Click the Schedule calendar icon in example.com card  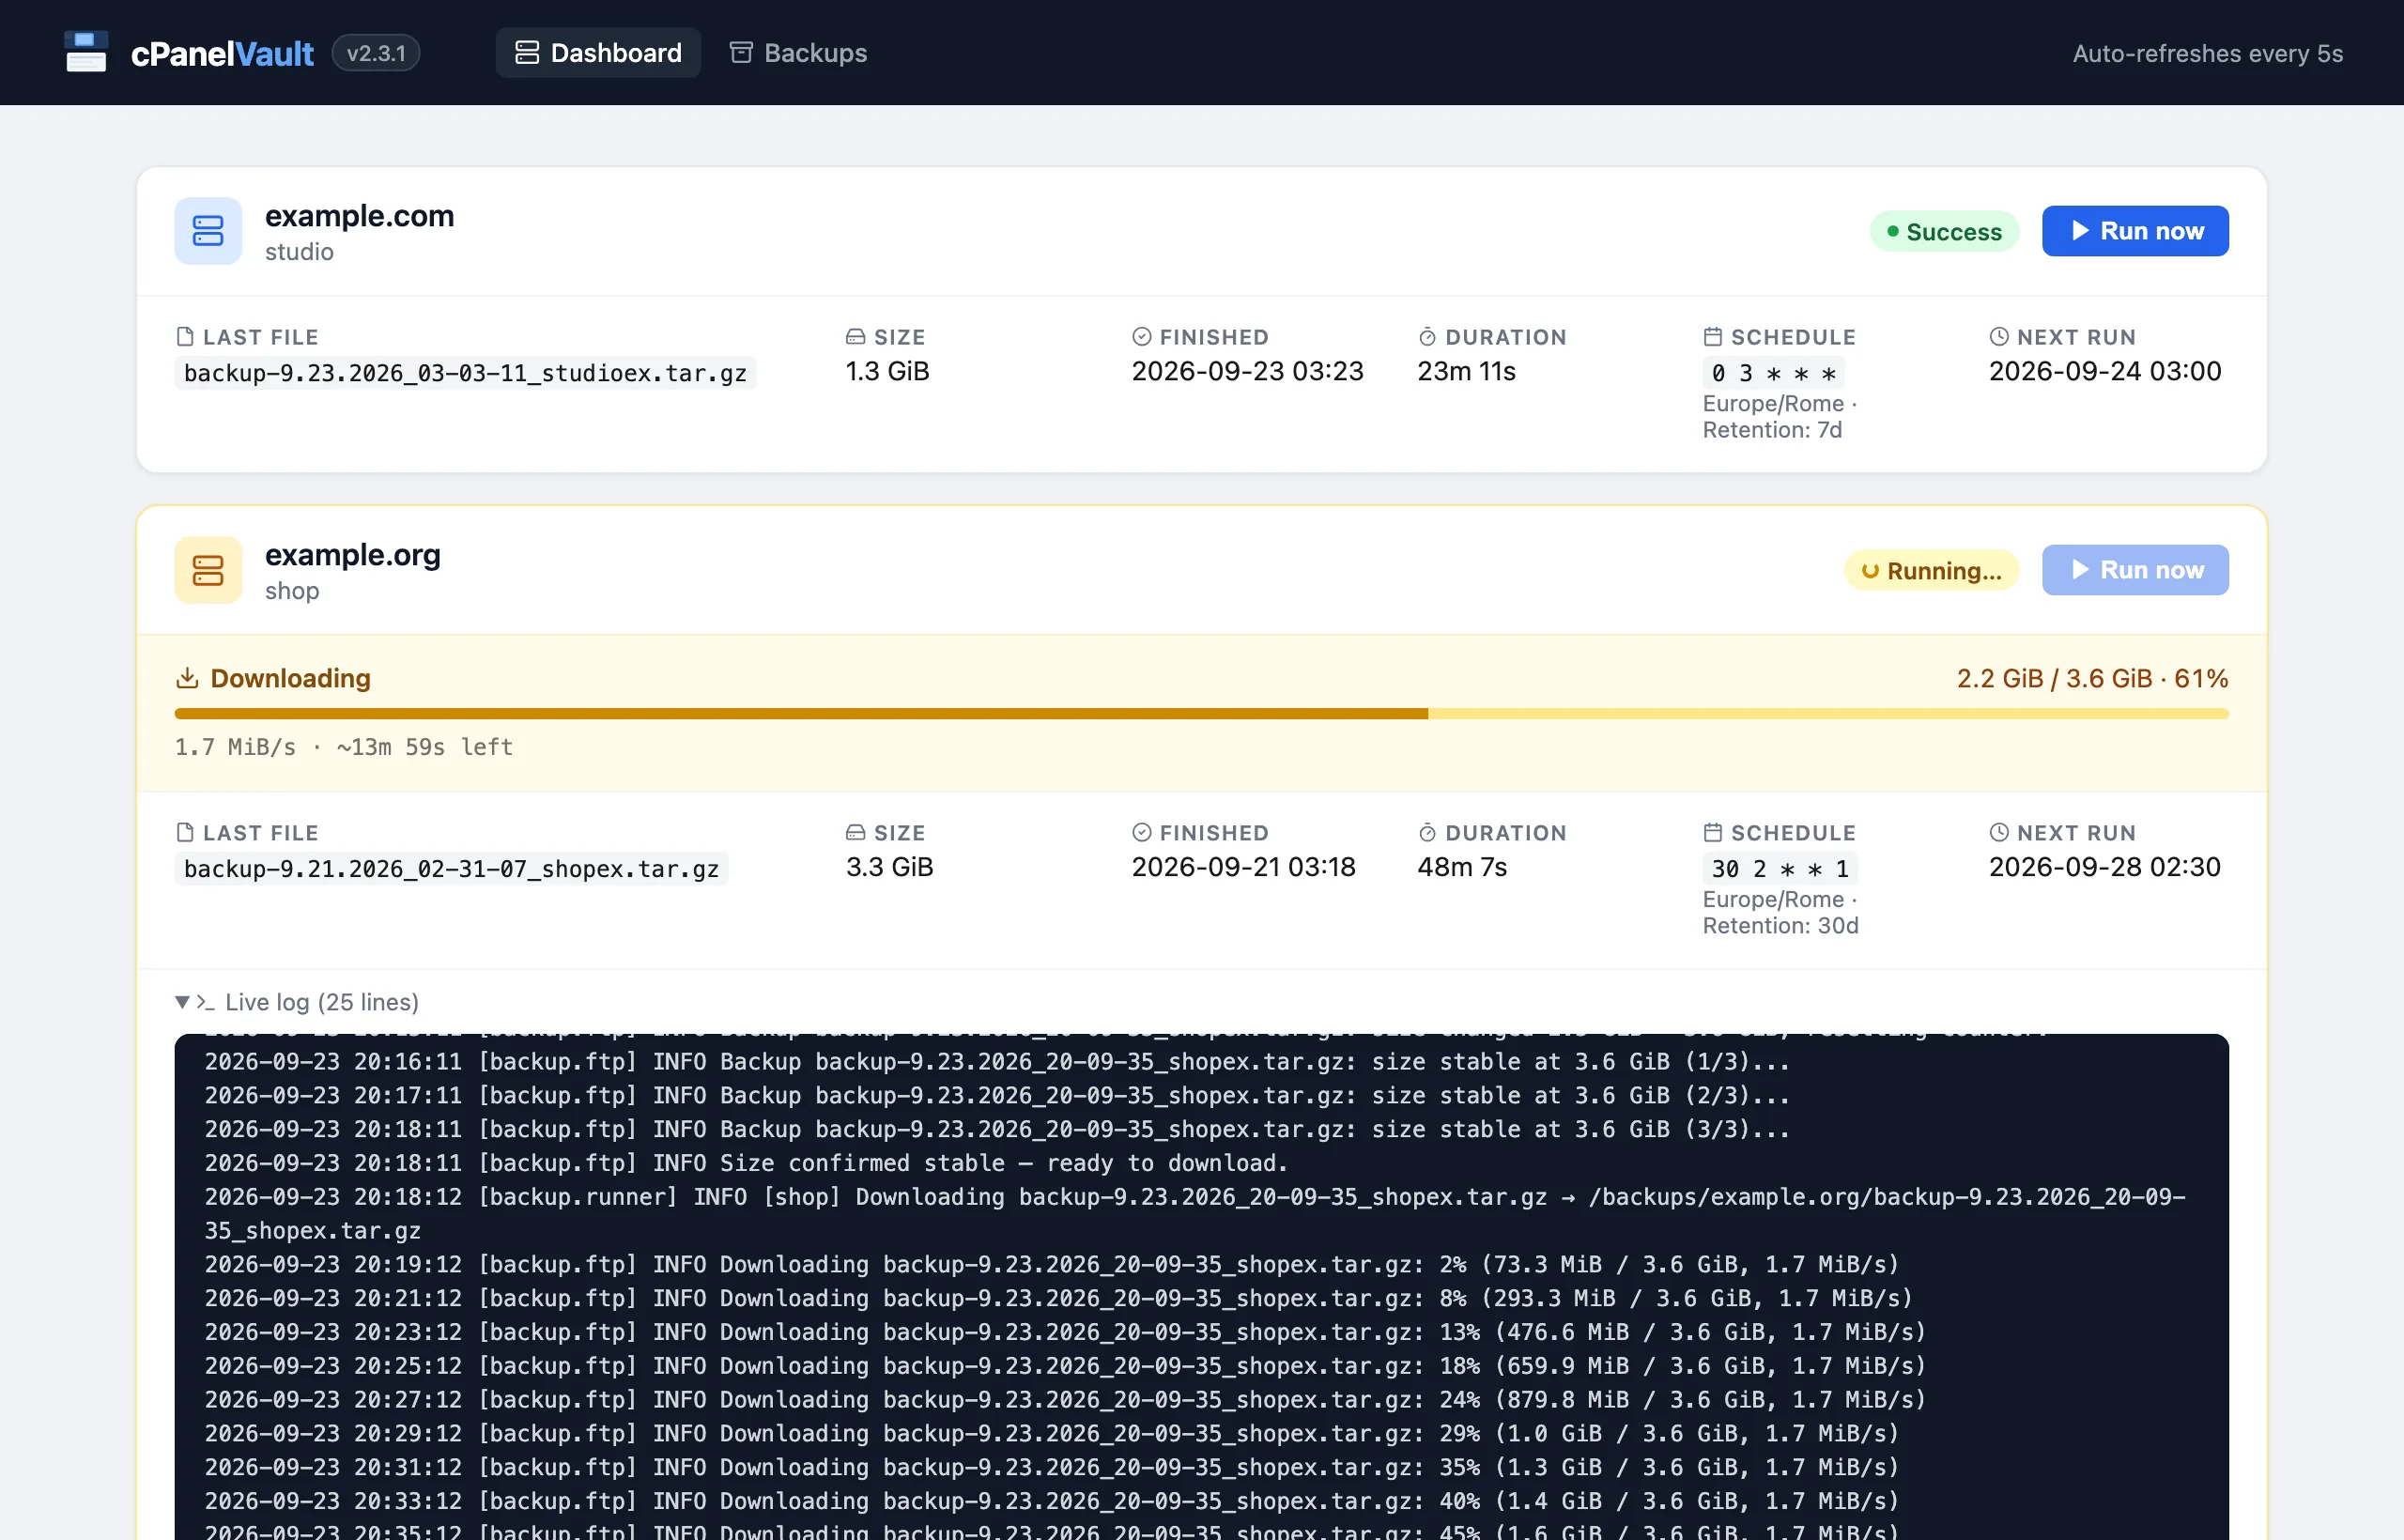pyautogui.click(x=1713, y=337)
